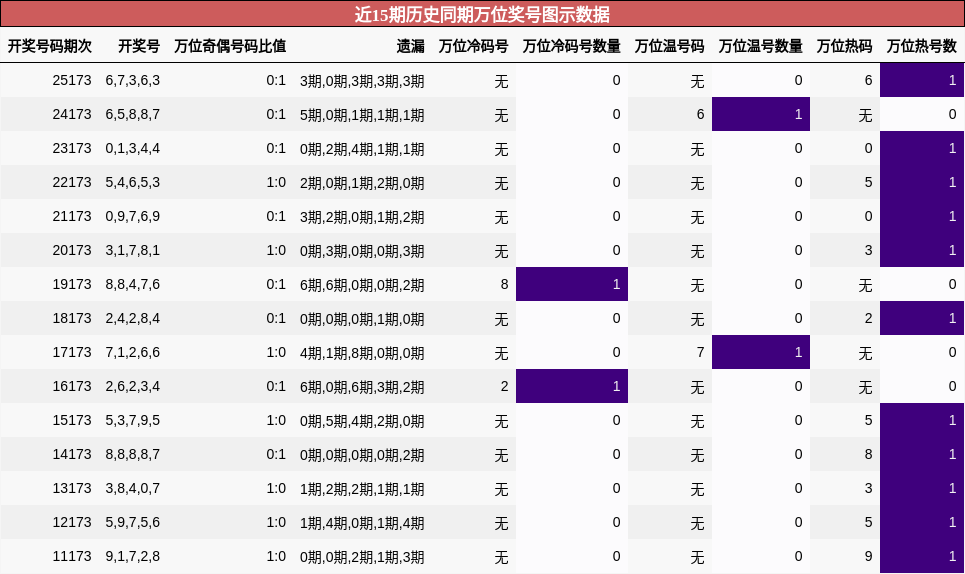Click purple cold-count cell in row 16173
The image size is (965, 574).
click(572, 386)
